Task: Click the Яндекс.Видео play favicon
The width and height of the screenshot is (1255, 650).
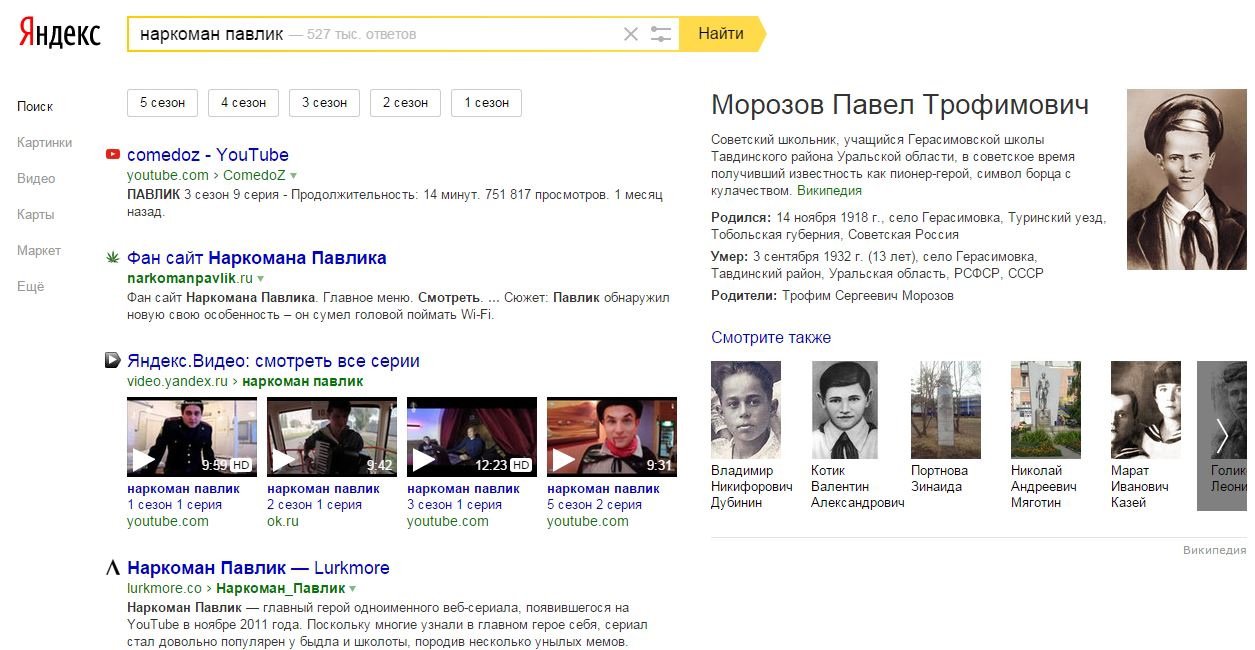Action: click(113, 361)
